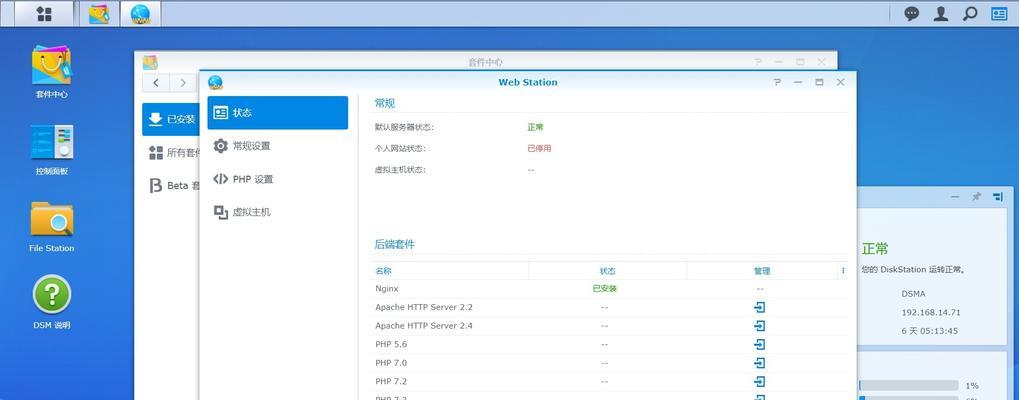Click the manage icon for PHP 7.0

click(760, 362)
